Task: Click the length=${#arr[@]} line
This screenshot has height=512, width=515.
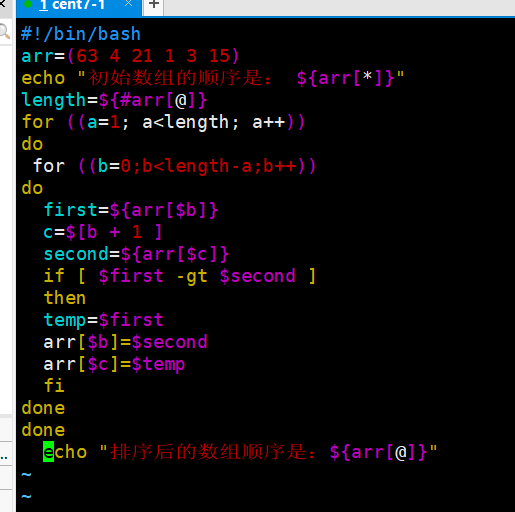Action: pos(114,100)
